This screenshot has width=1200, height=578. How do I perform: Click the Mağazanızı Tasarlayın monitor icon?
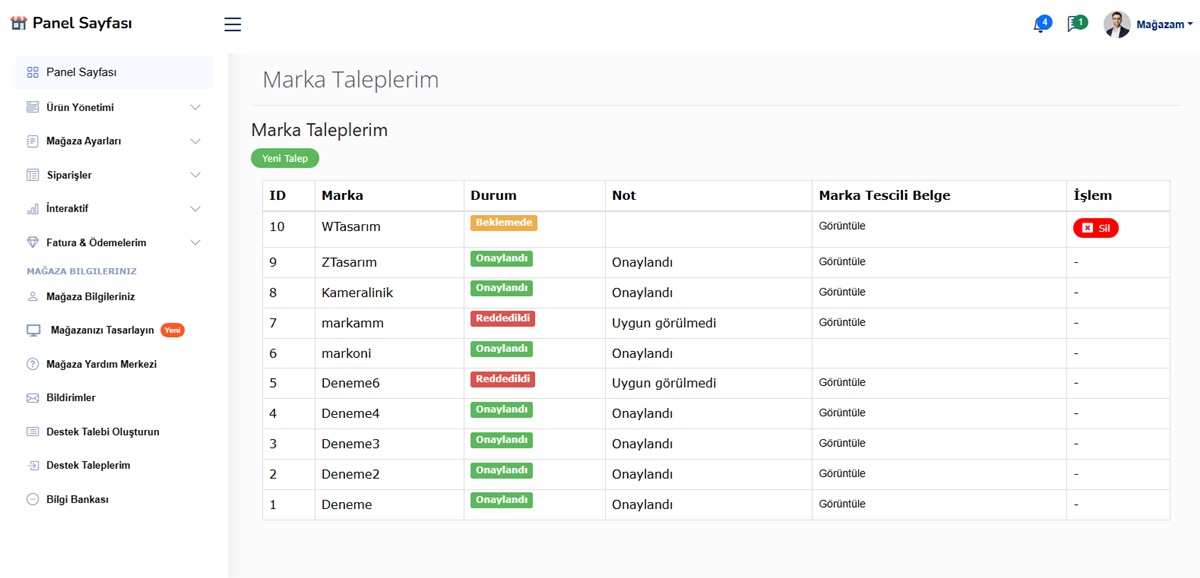coord(33,330)
